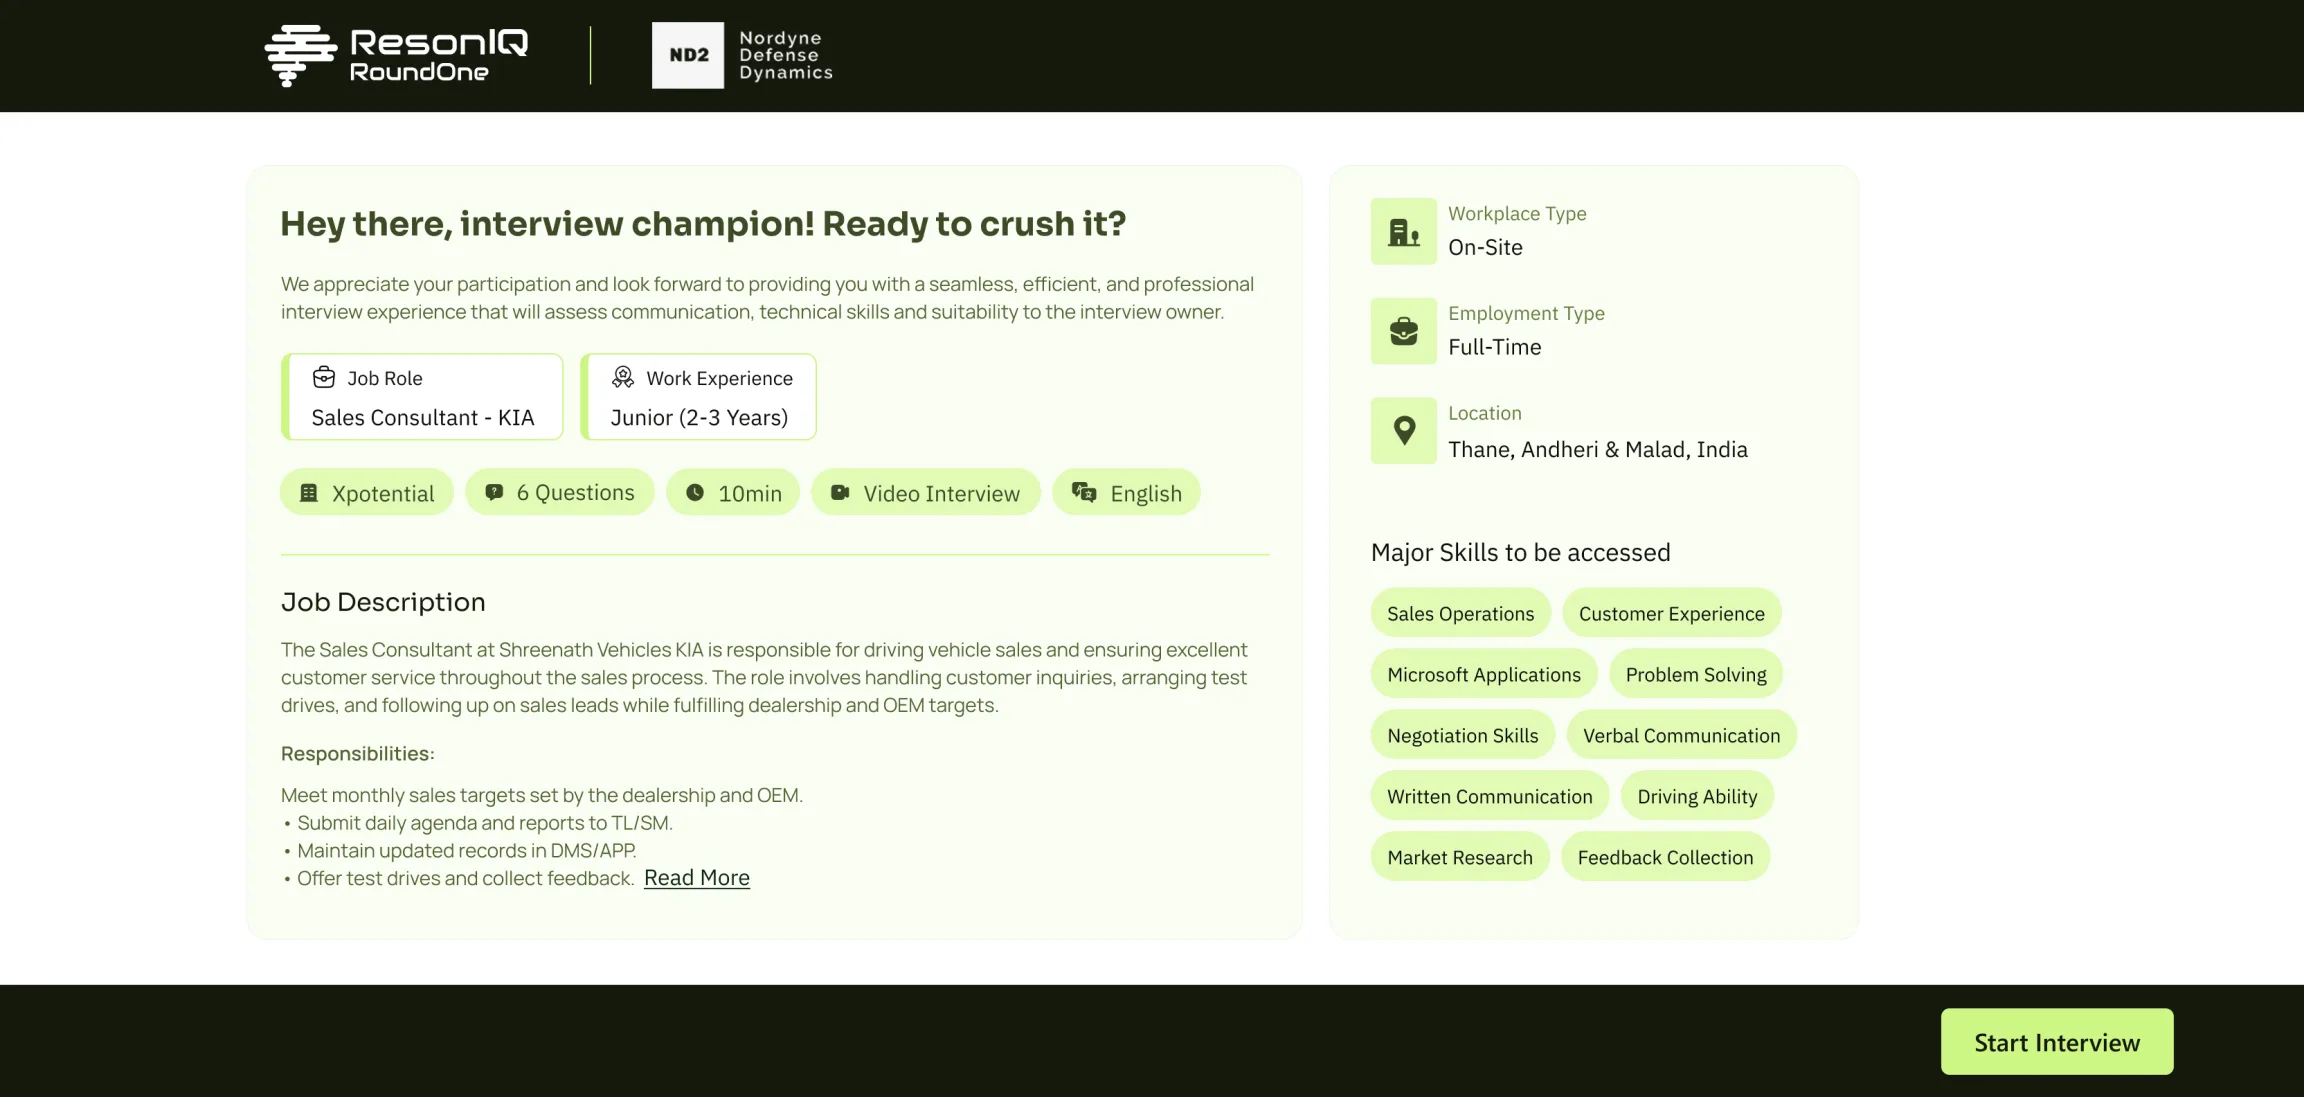Click the Job Role briefcase icon
Image resolution: width=2304 pixels, height=1097 pixels.
click(324, 377)
